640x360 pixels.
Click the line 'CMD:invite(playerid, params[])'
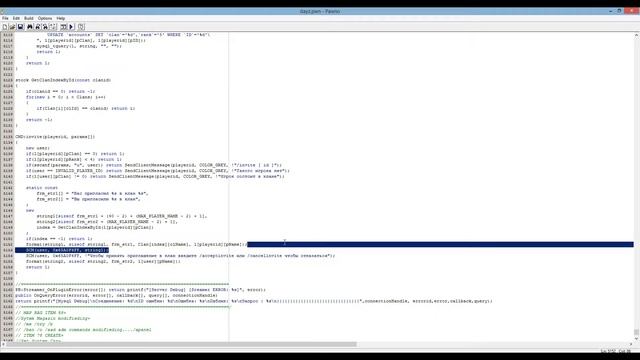click(x=55, y=137)
